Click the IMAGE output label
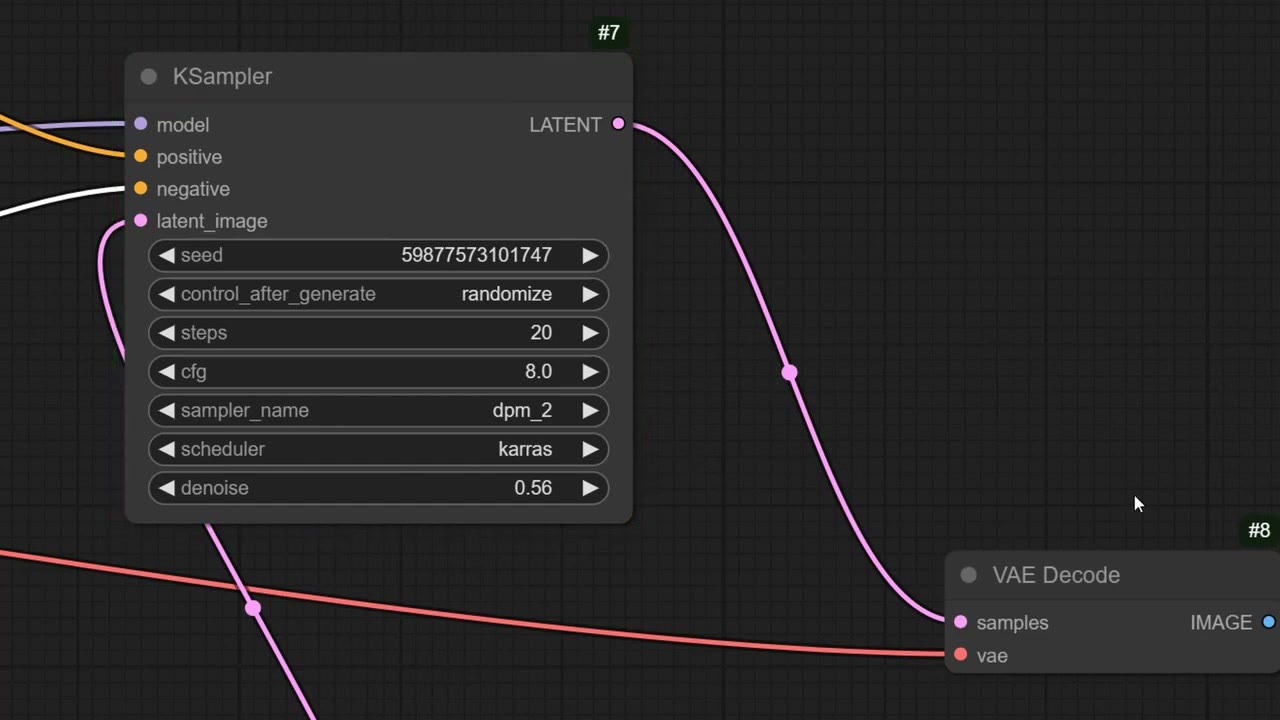The width and height of the screenshot is (1280, 720). pyautogui.click(x=1221, y=623)
